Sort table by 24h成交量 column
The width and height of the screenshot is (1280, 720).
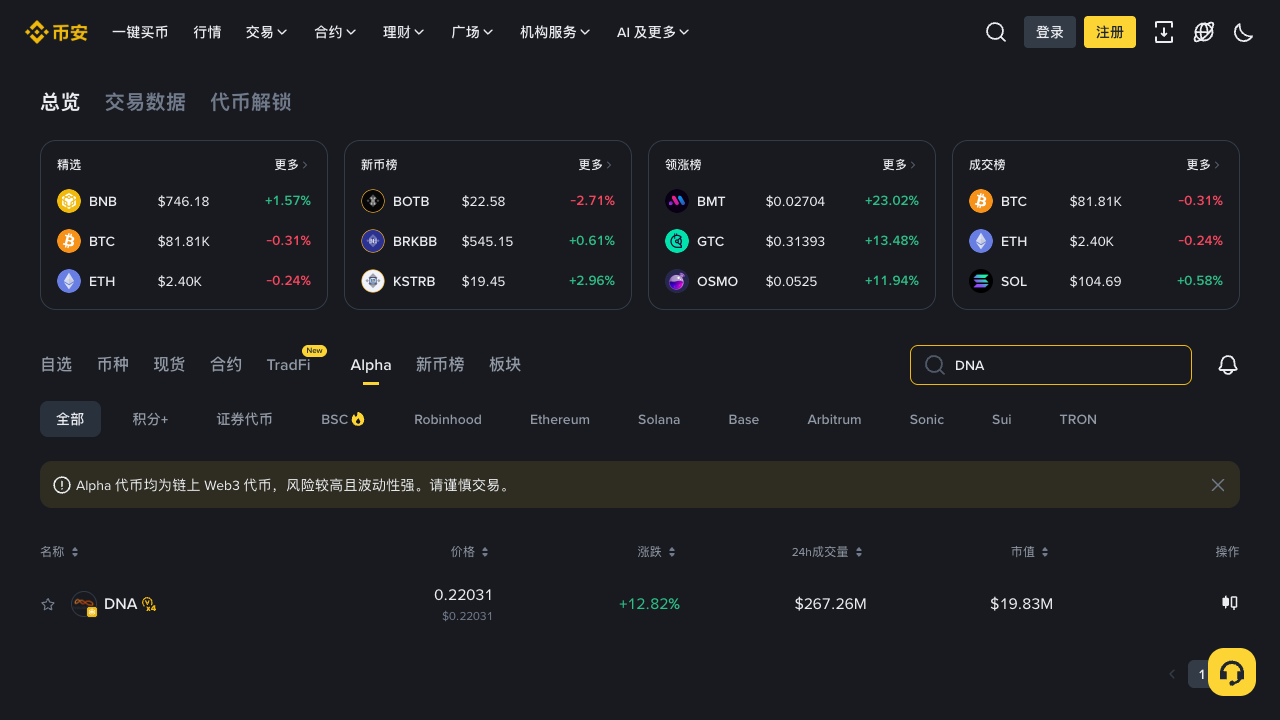coord(828,552)
